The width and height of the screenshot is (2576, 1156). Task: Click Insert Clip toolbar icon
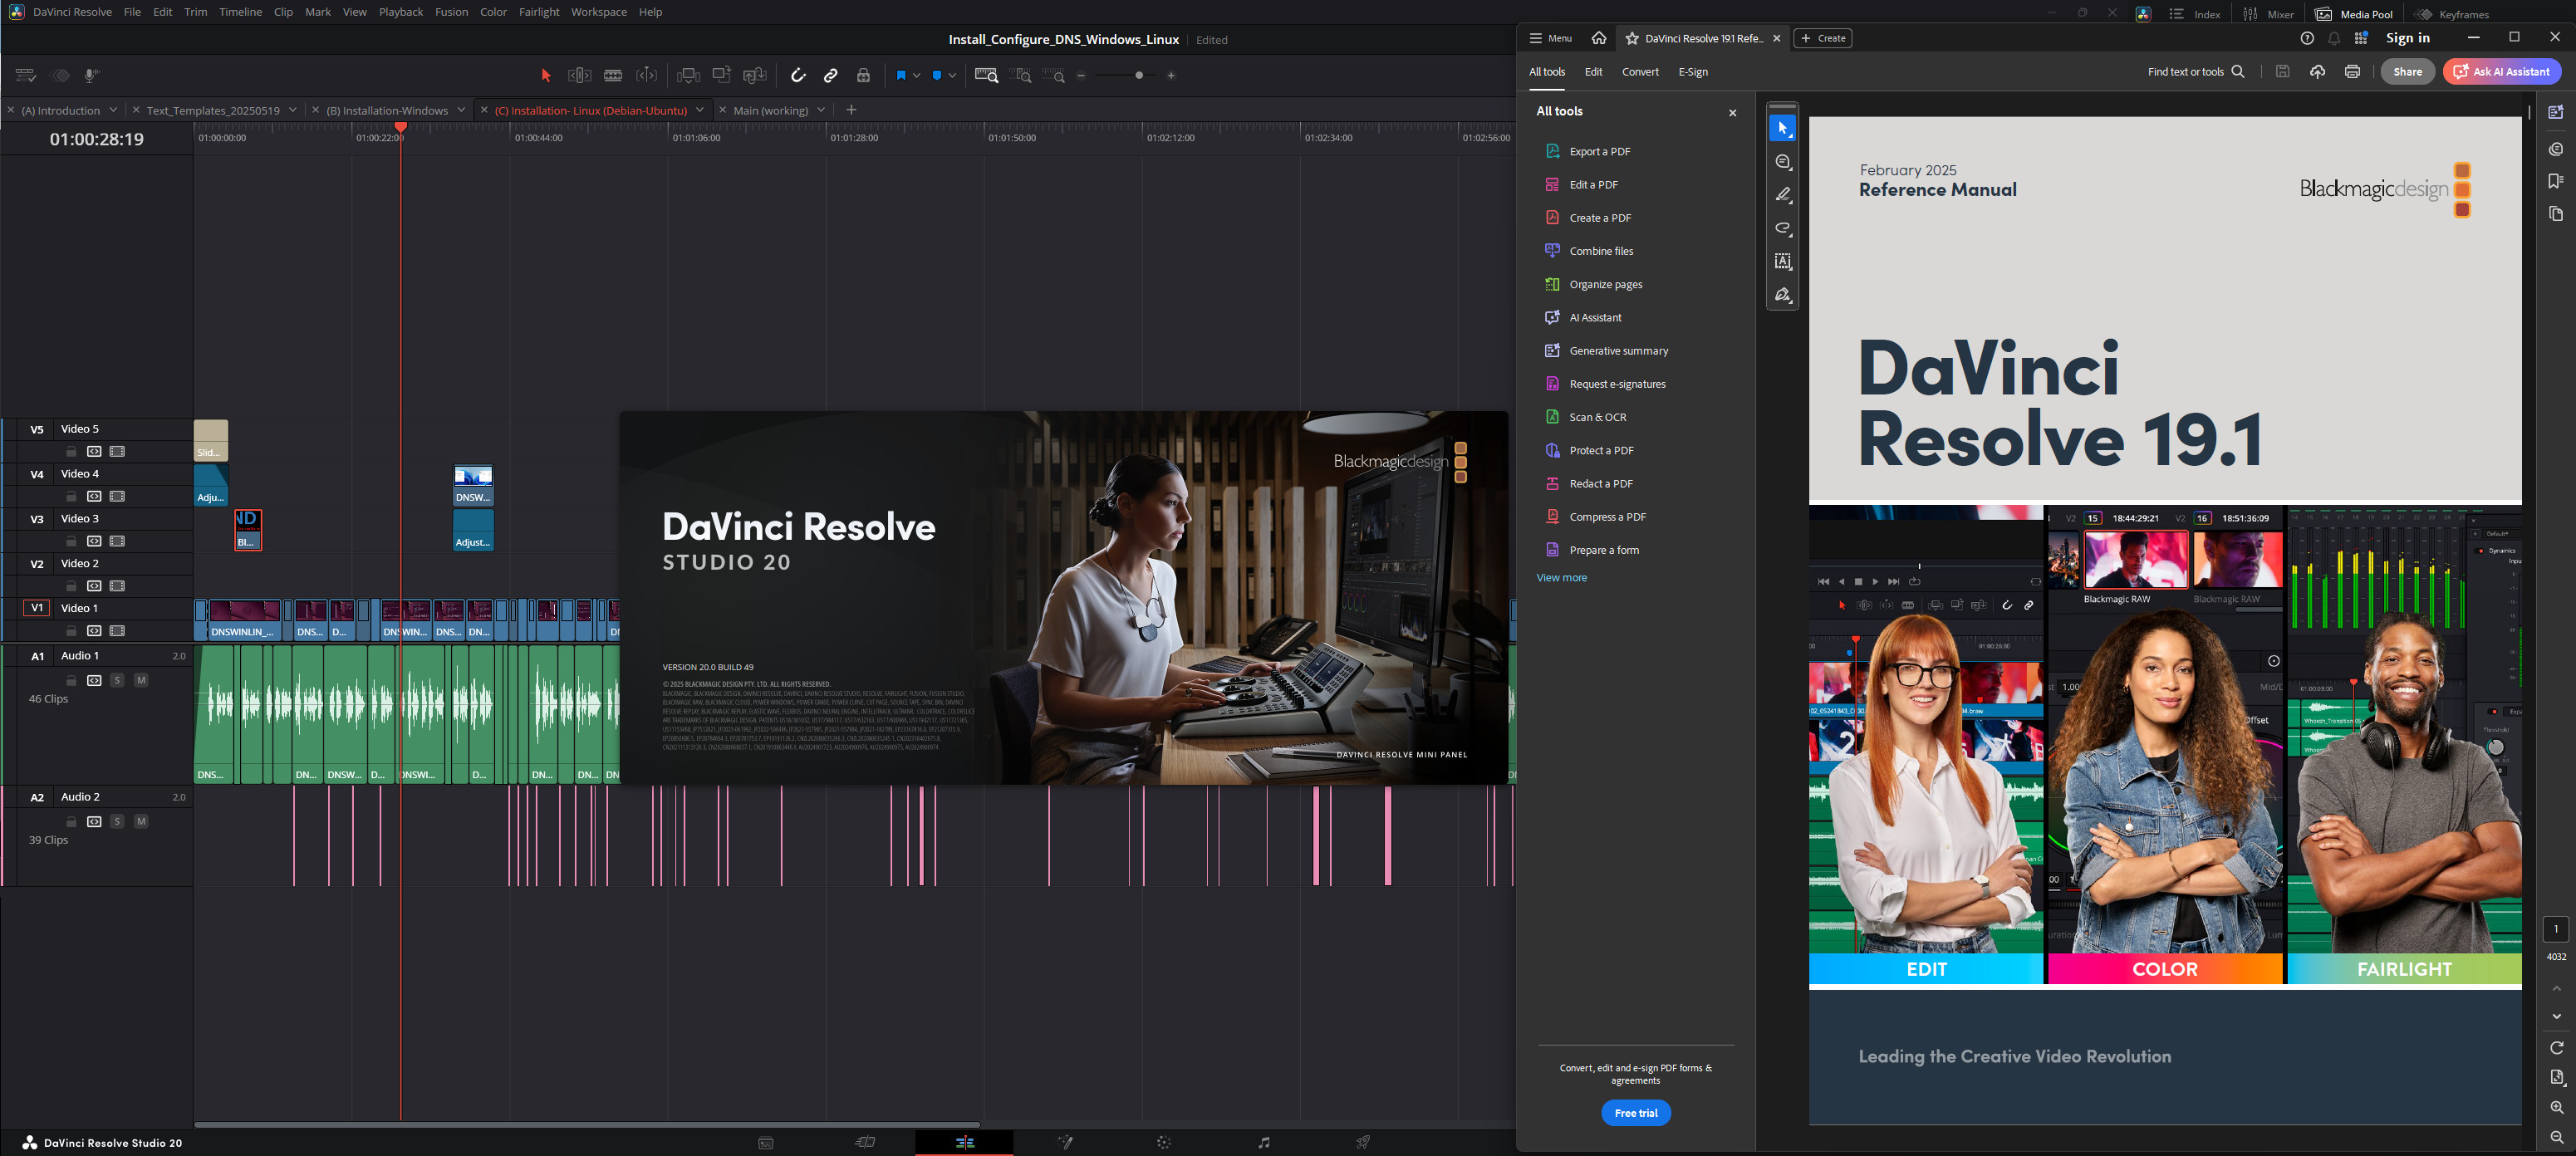tap(688, 75)
